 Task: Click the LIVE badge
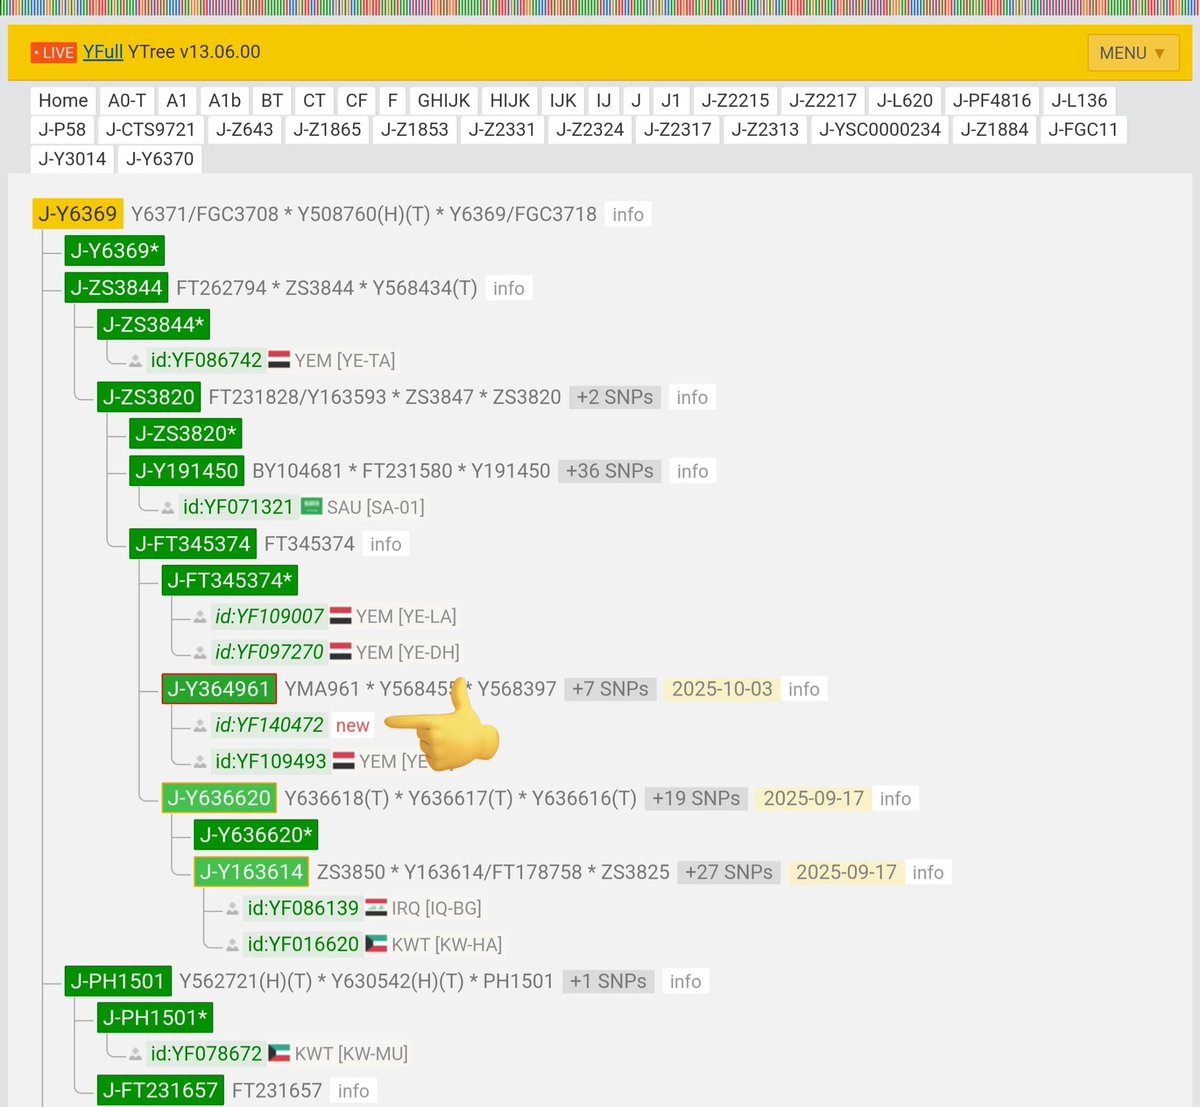tap(53, 52)
